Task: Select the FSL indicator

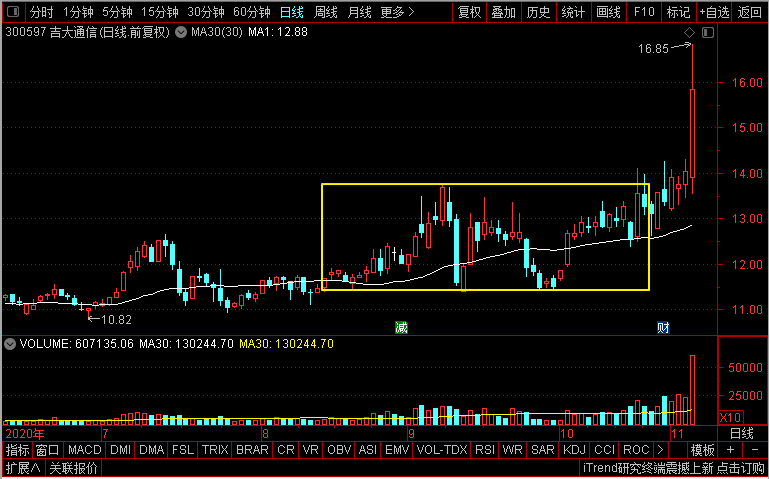Action: (183, 450)
